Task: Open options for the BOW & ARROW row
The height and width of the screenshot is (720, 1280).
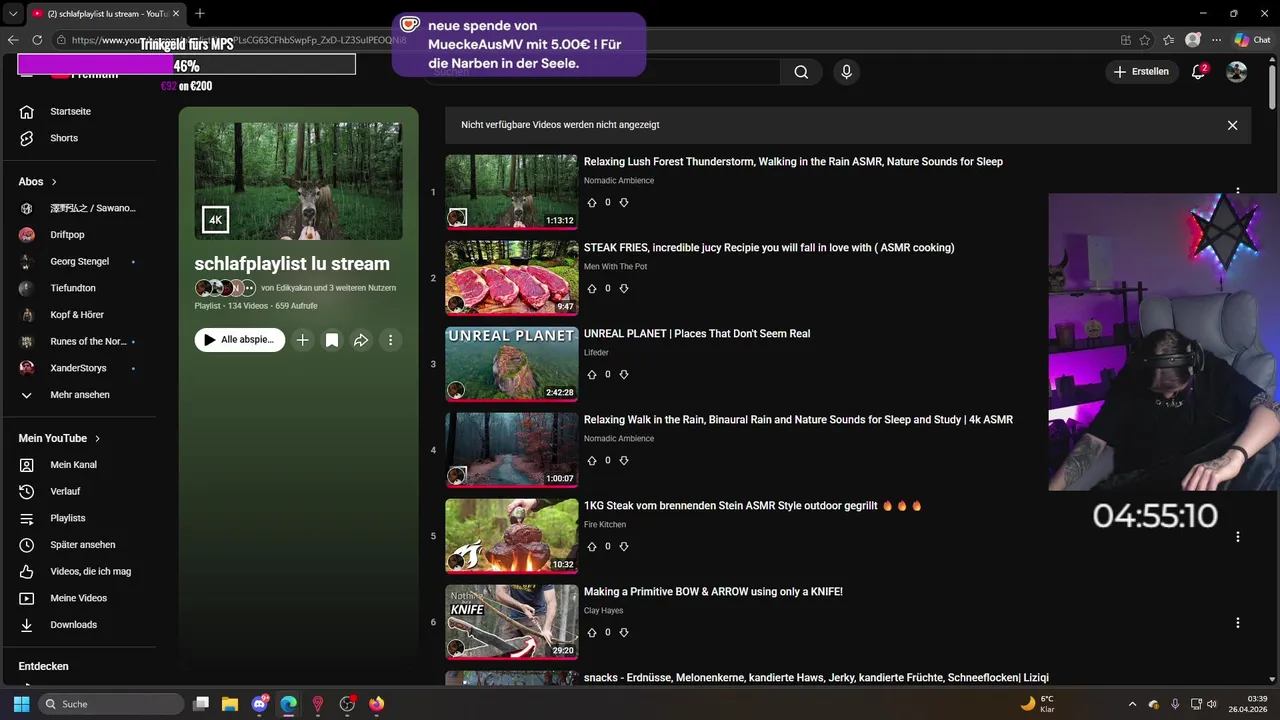Action: (1237, 623)
